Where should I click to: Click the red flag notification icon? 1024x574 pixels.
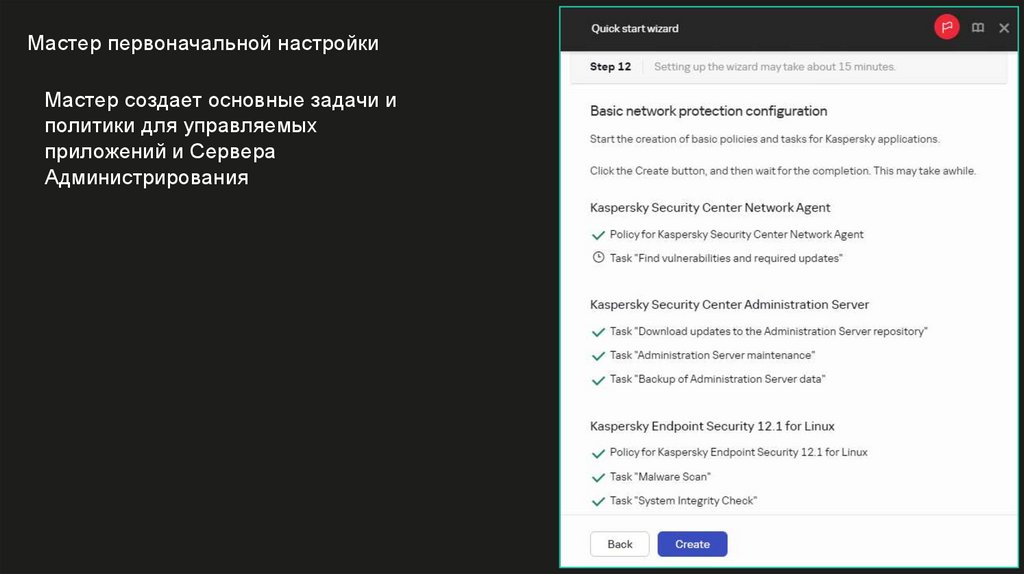946,28
